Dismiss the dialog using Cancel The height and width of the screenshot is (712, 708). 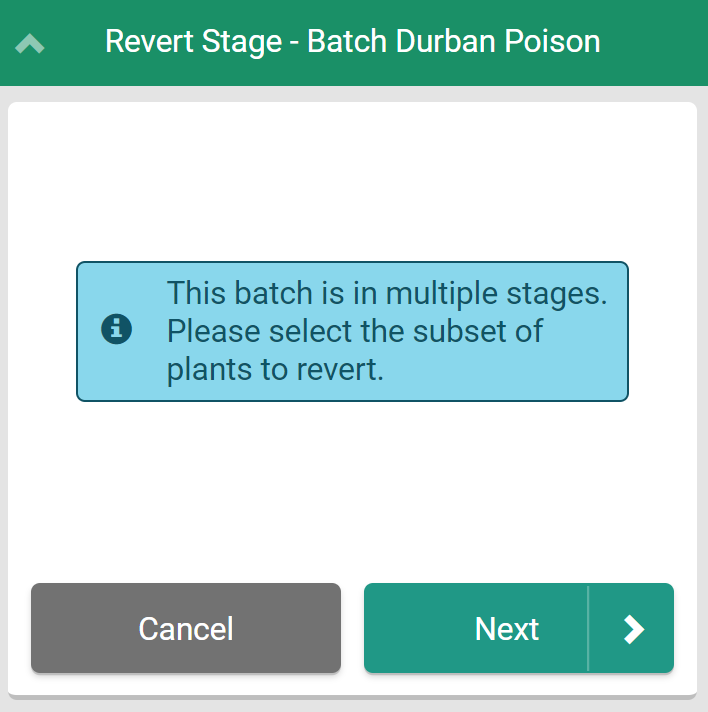point(186,628)
